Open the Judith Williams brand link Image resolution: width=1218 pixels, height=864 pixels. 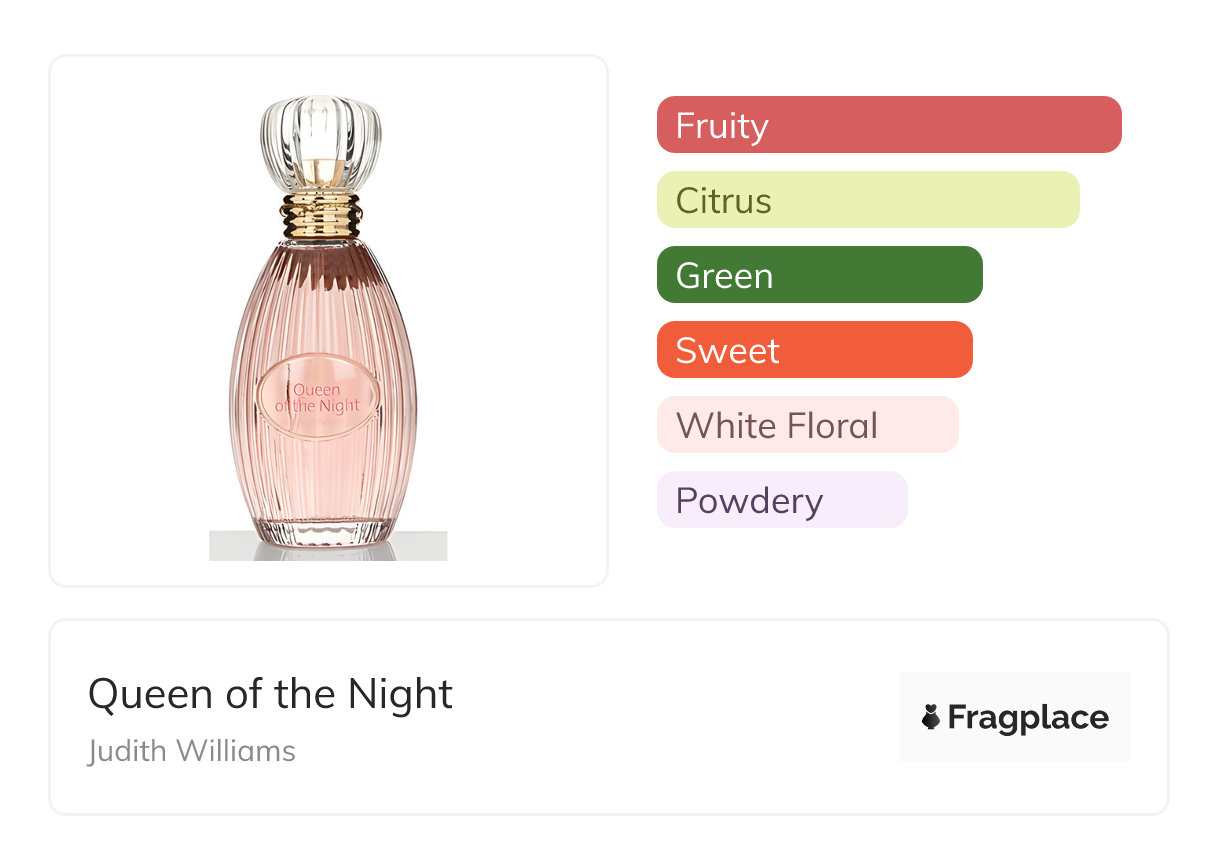(192, 751)
